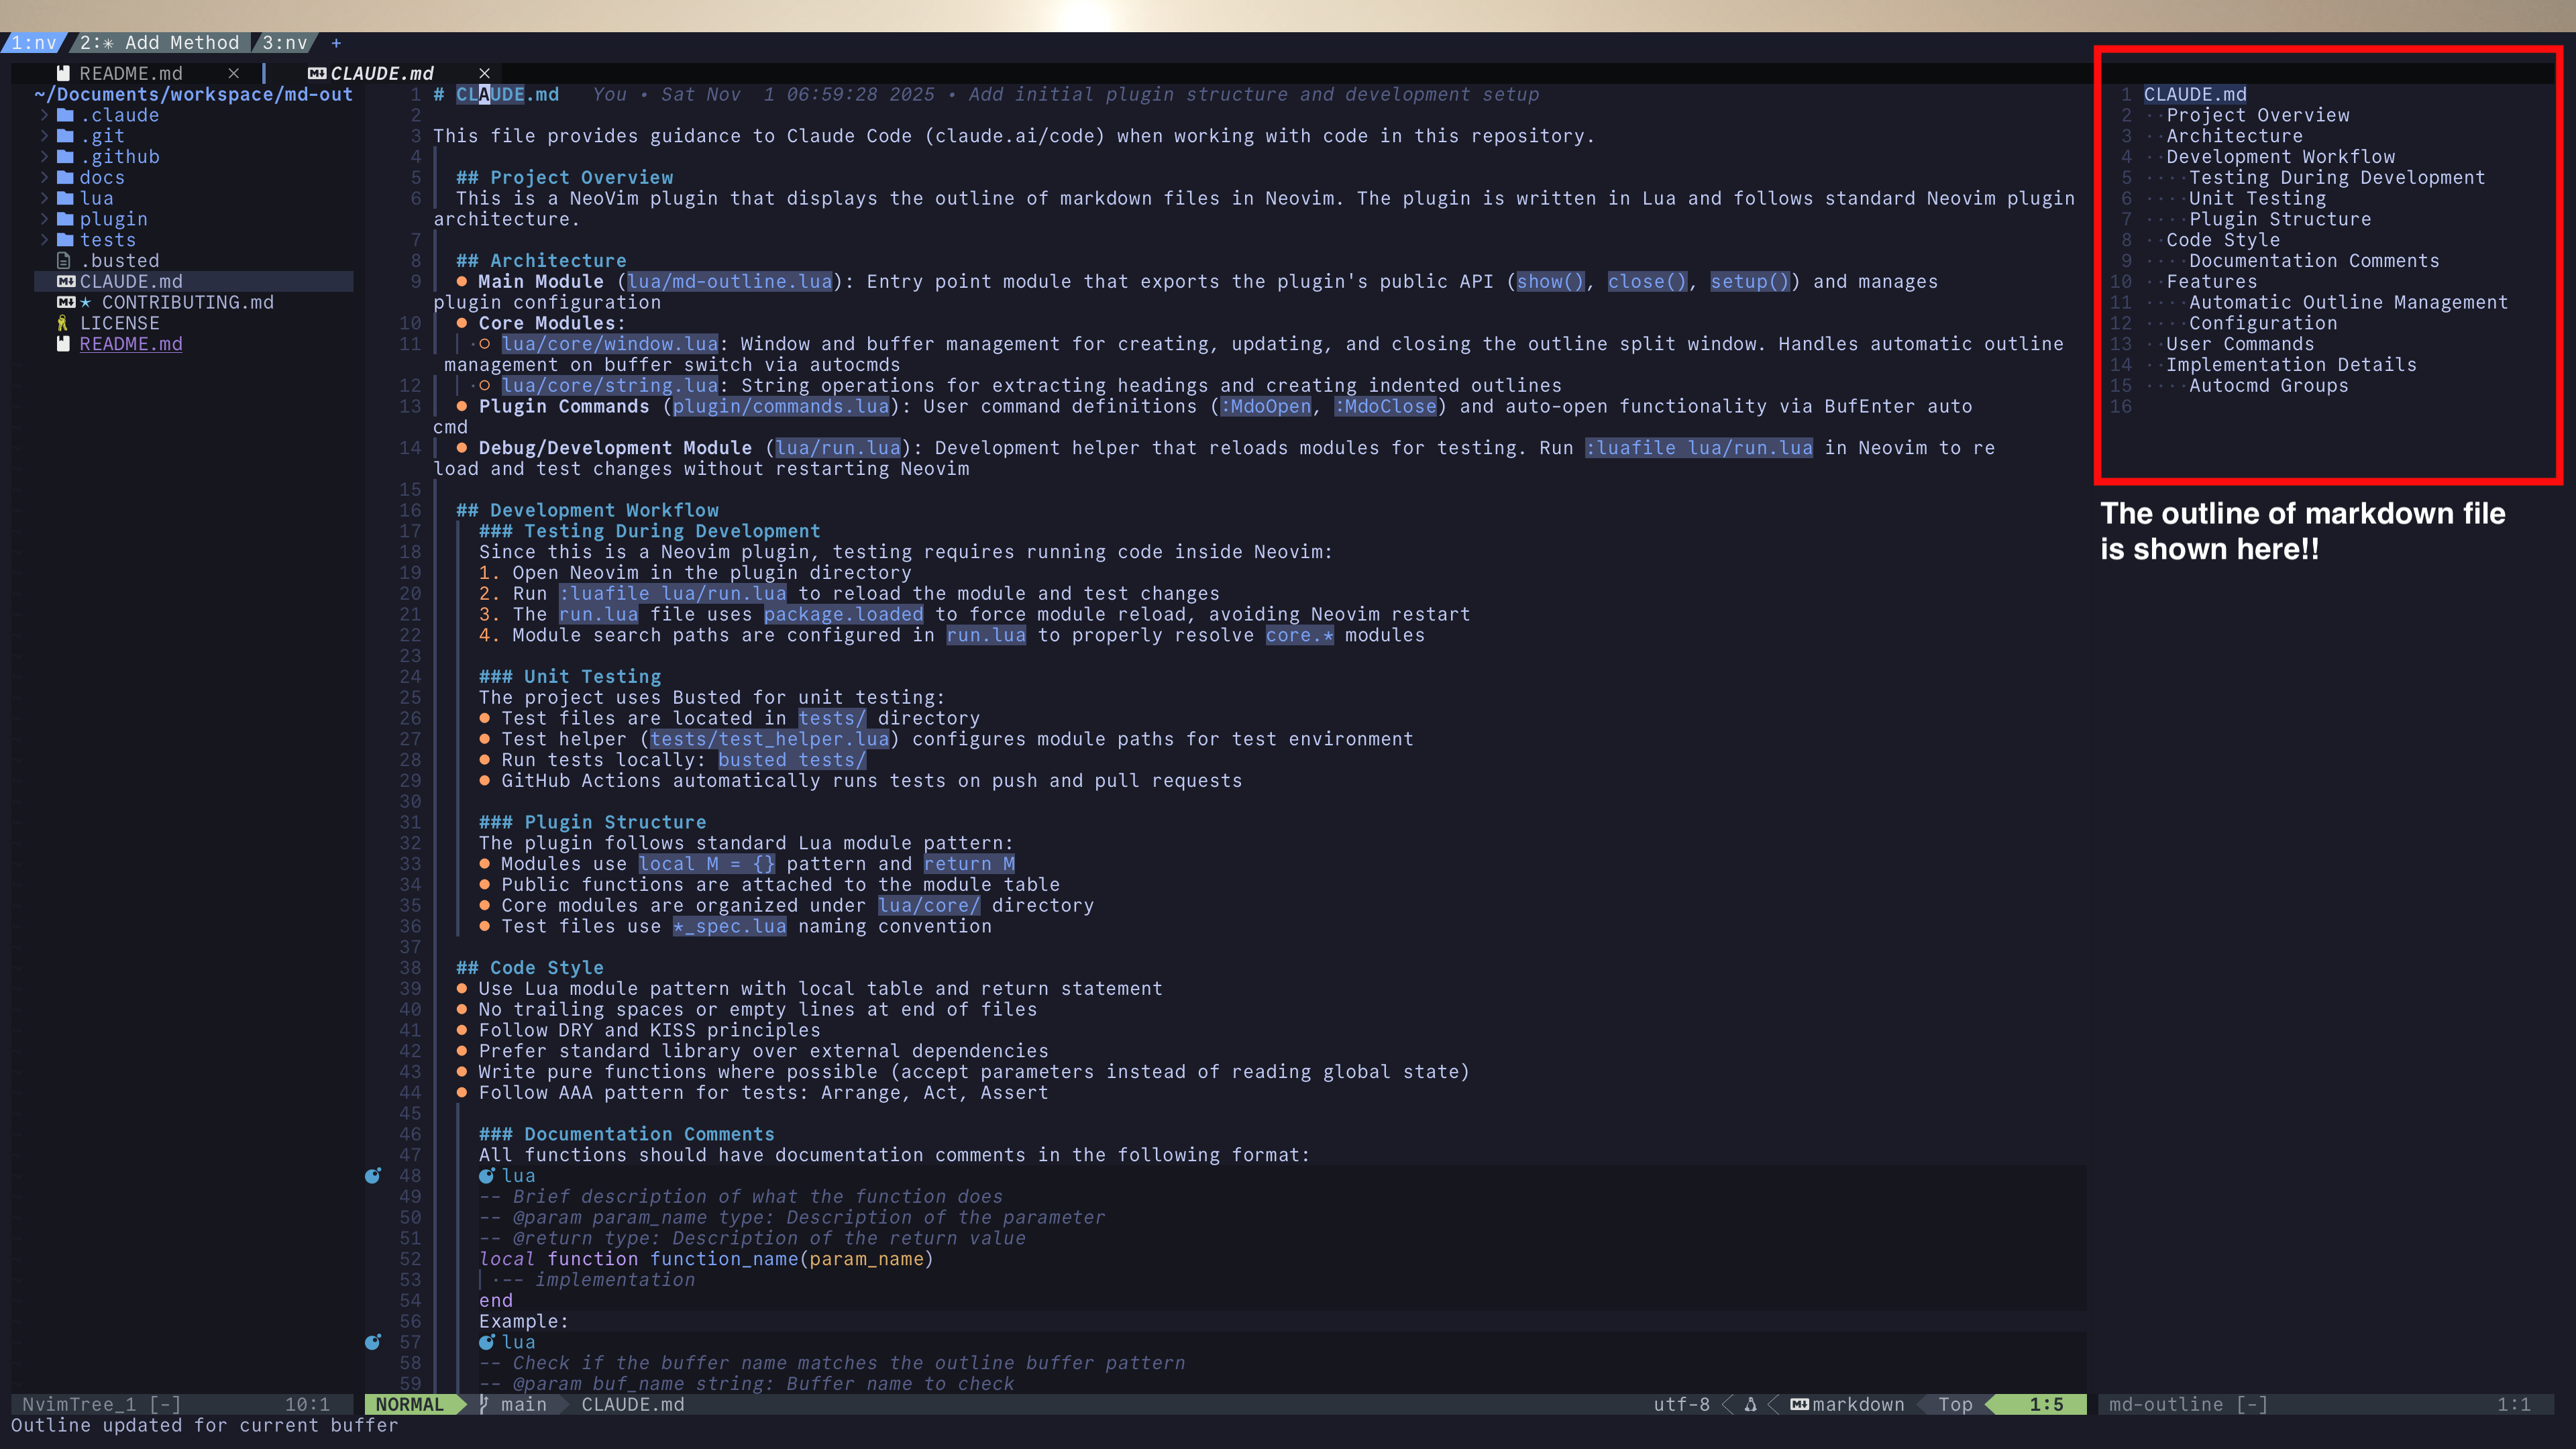Click the .busted file icon

click(x=63, y=261)
